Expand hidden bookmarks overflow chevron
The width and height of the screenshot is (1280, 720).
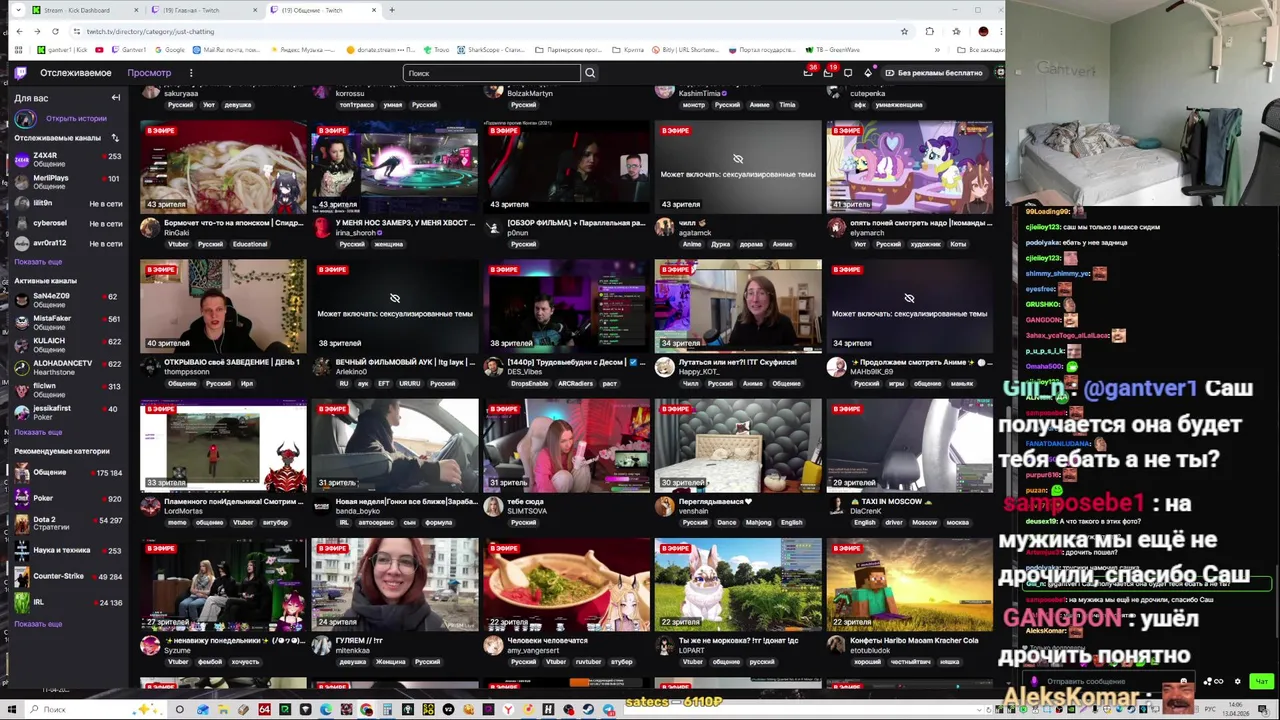(x=937, y=49)
